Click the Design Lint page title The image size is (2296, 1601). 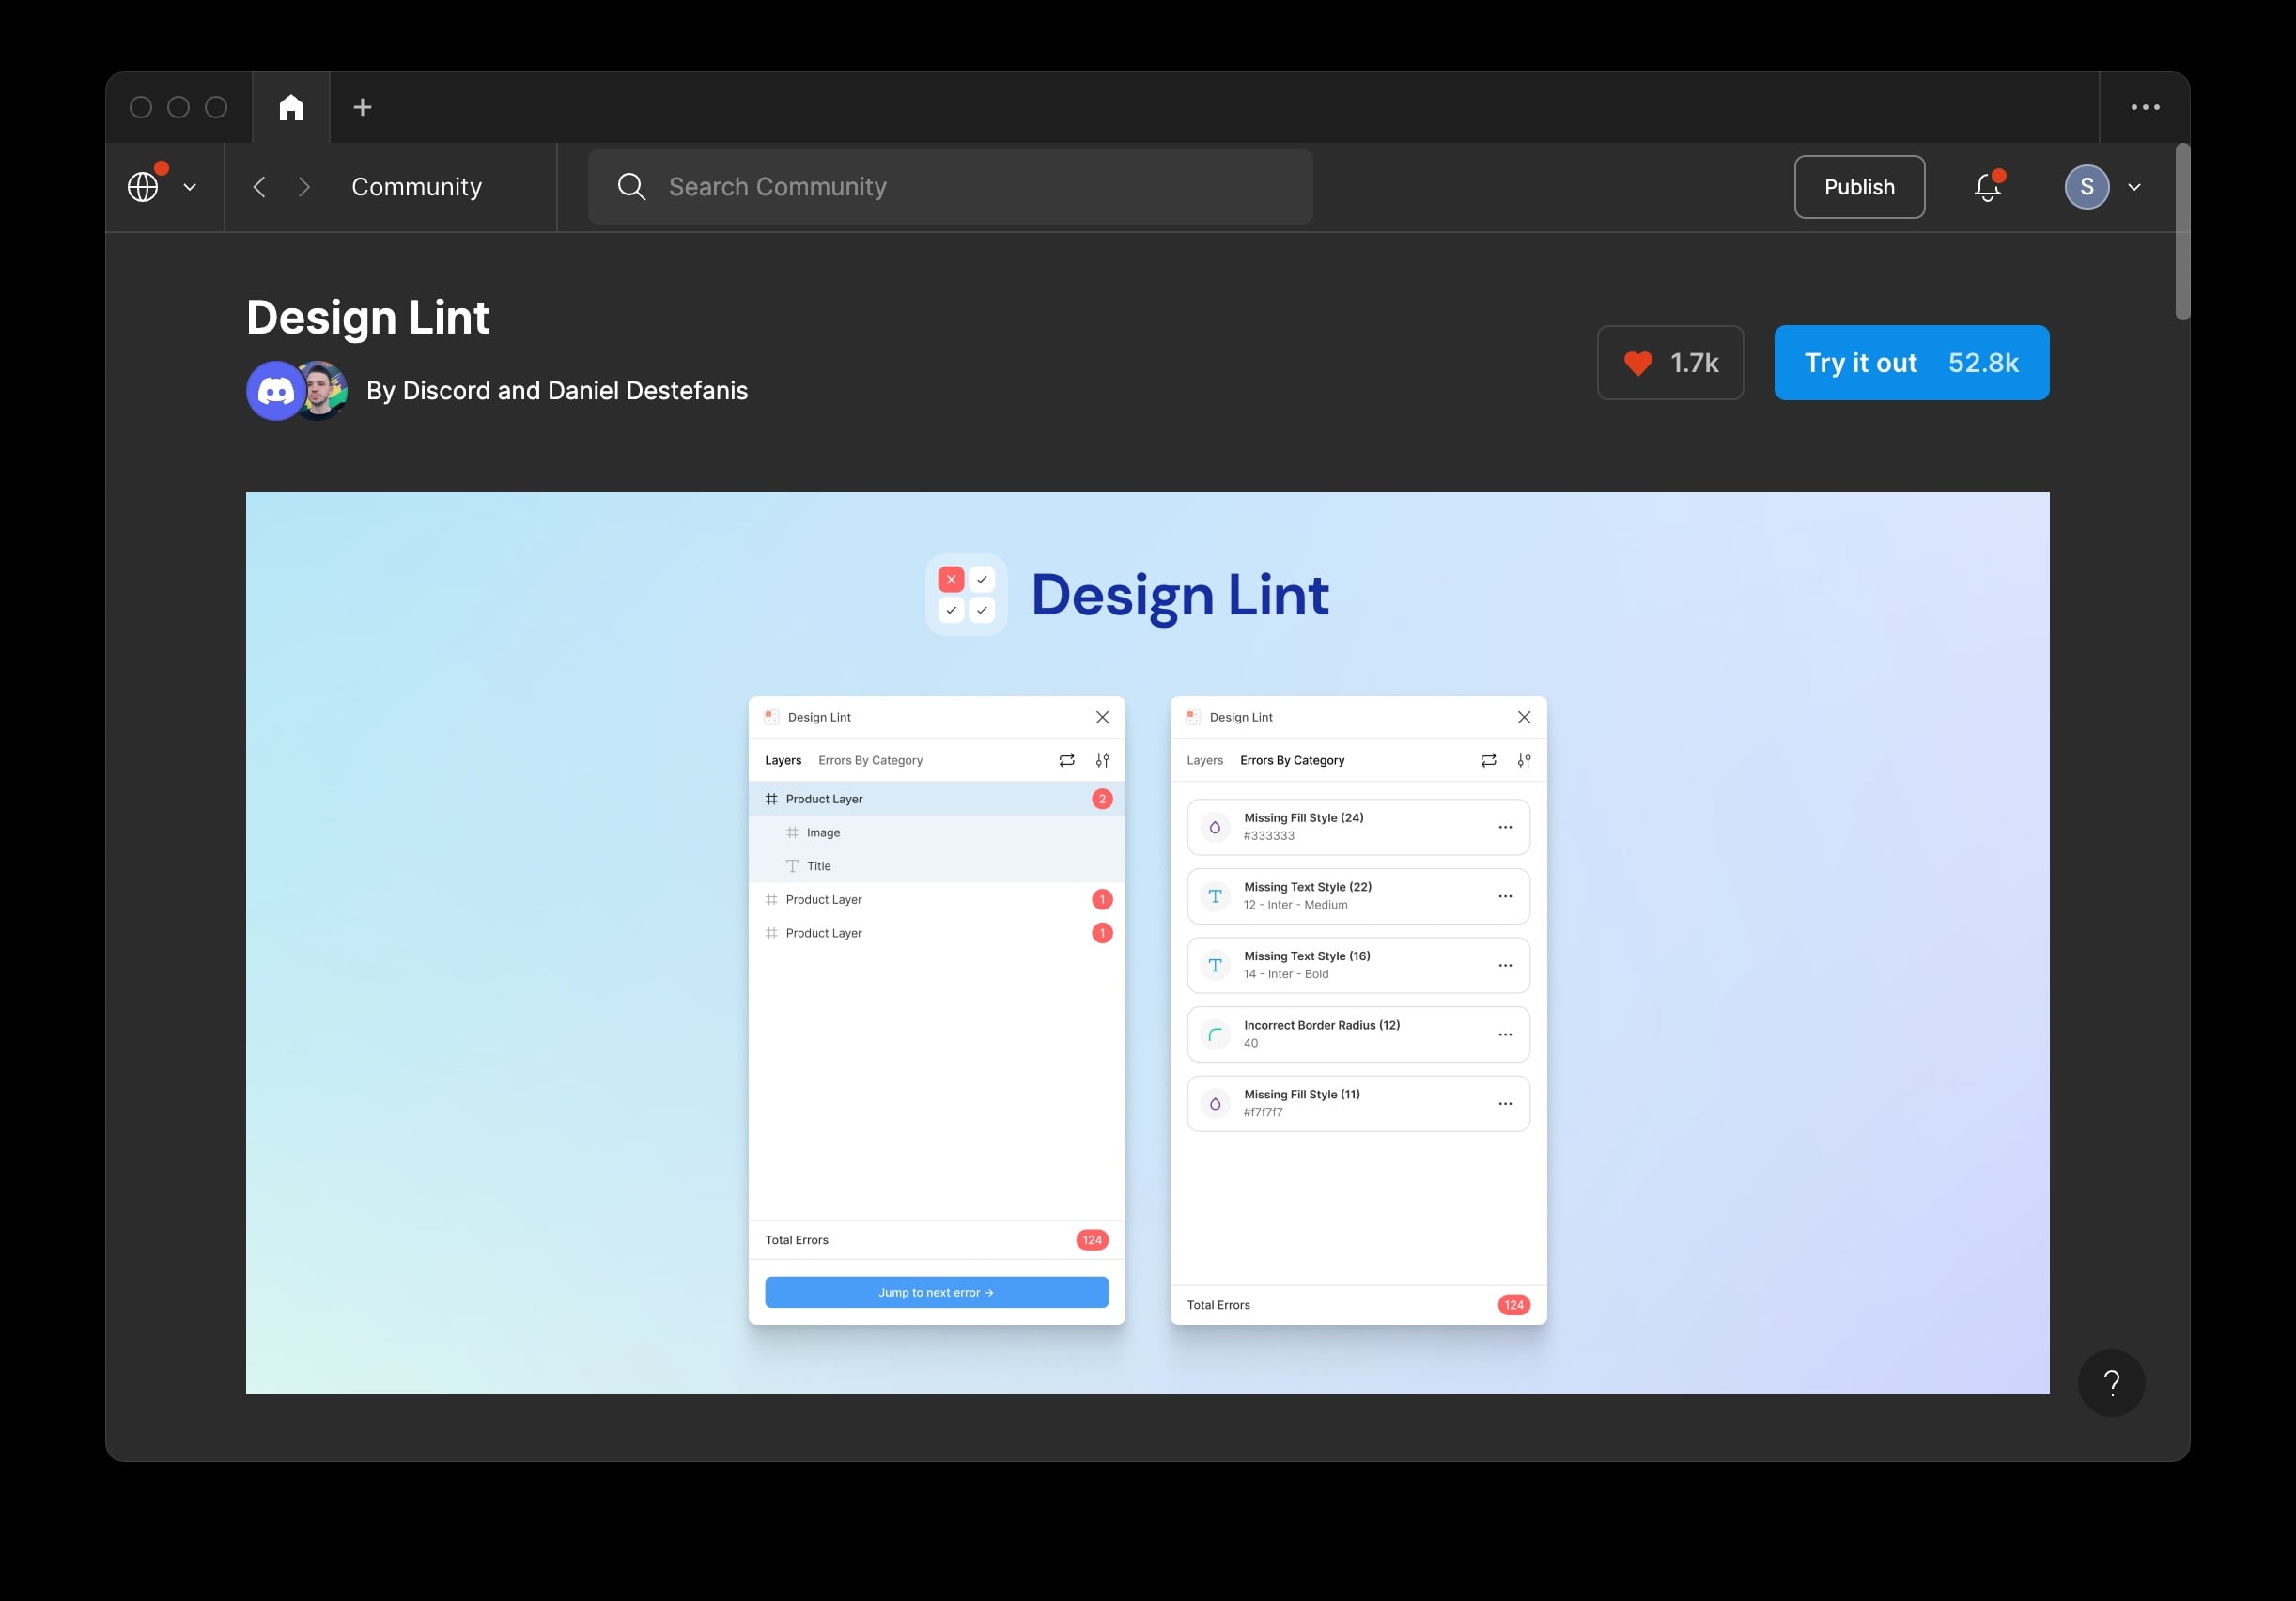368,318
